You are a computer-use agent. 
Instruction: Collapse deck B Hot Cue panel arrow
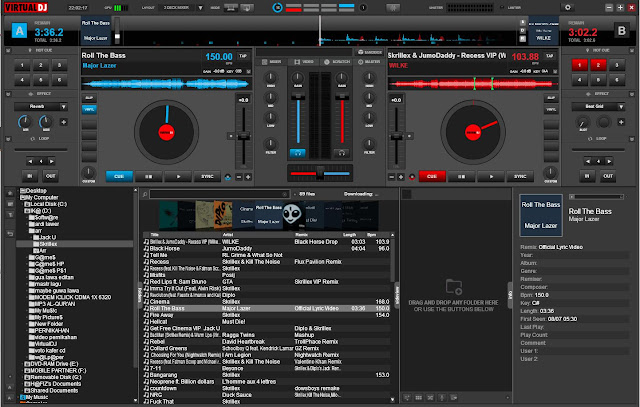[632, 50]
